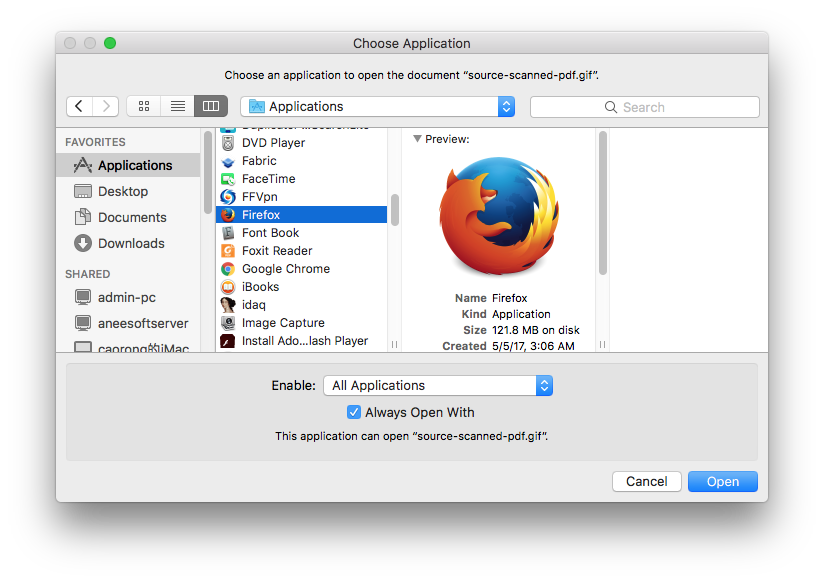Select the "Fabric" name text
Viewport: 824px width, 582px height.
[259, 161]
